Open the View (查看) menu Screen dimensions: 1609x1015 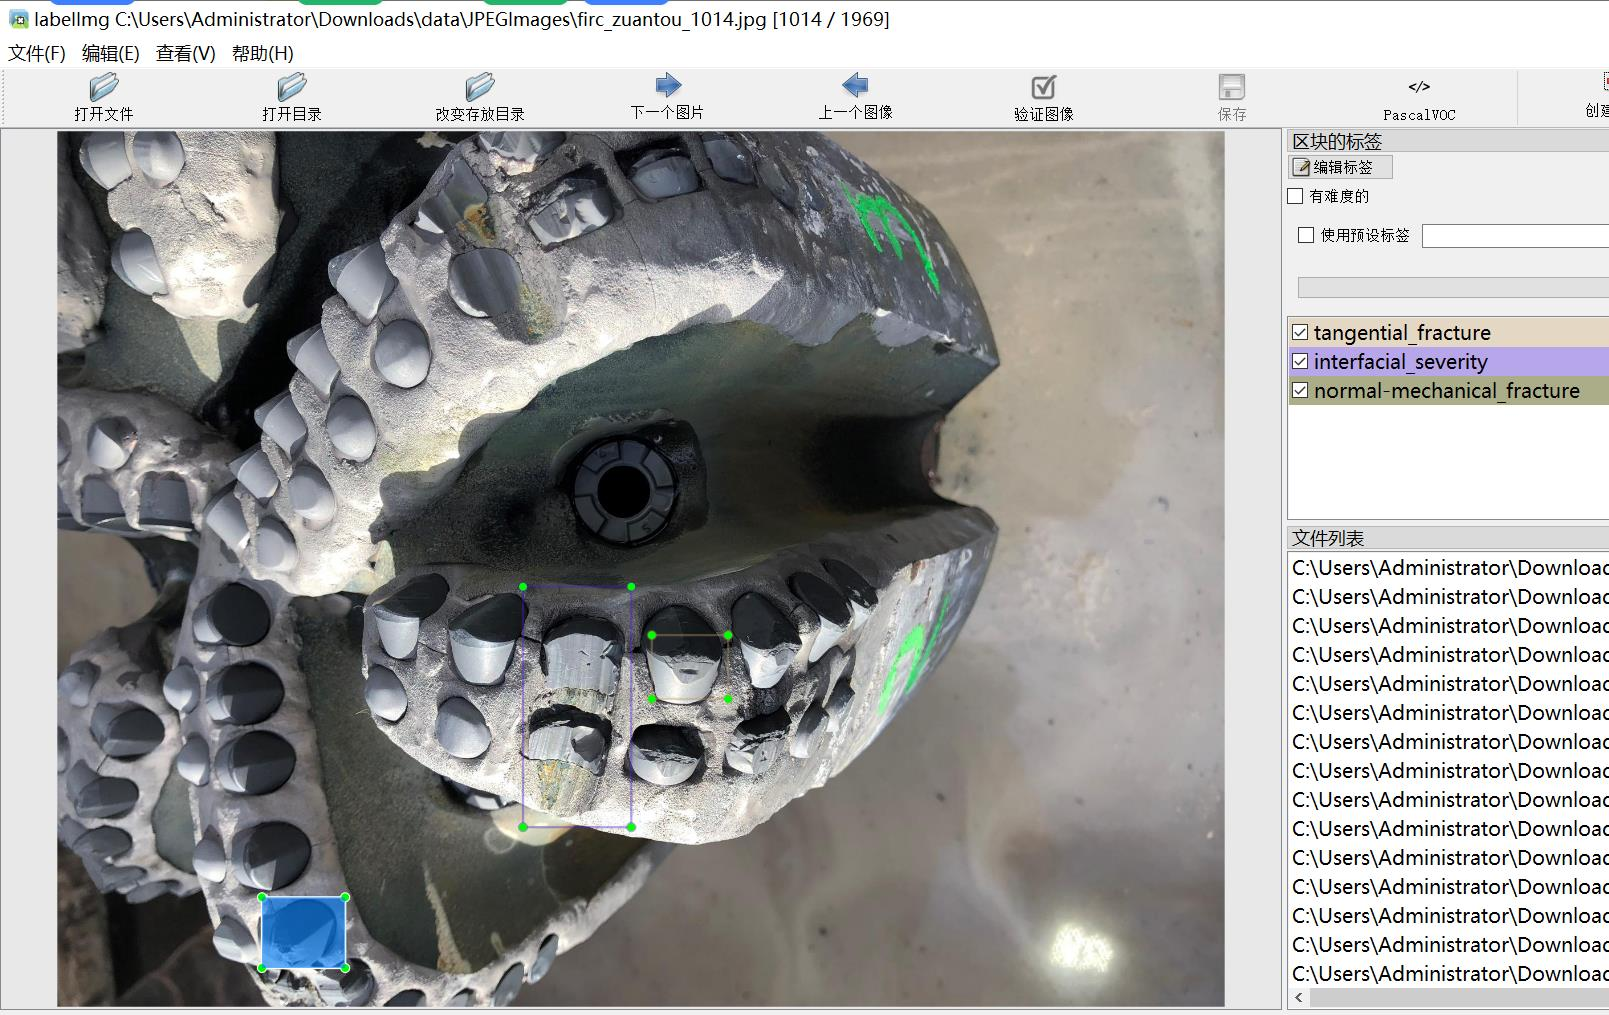[185, 53]
